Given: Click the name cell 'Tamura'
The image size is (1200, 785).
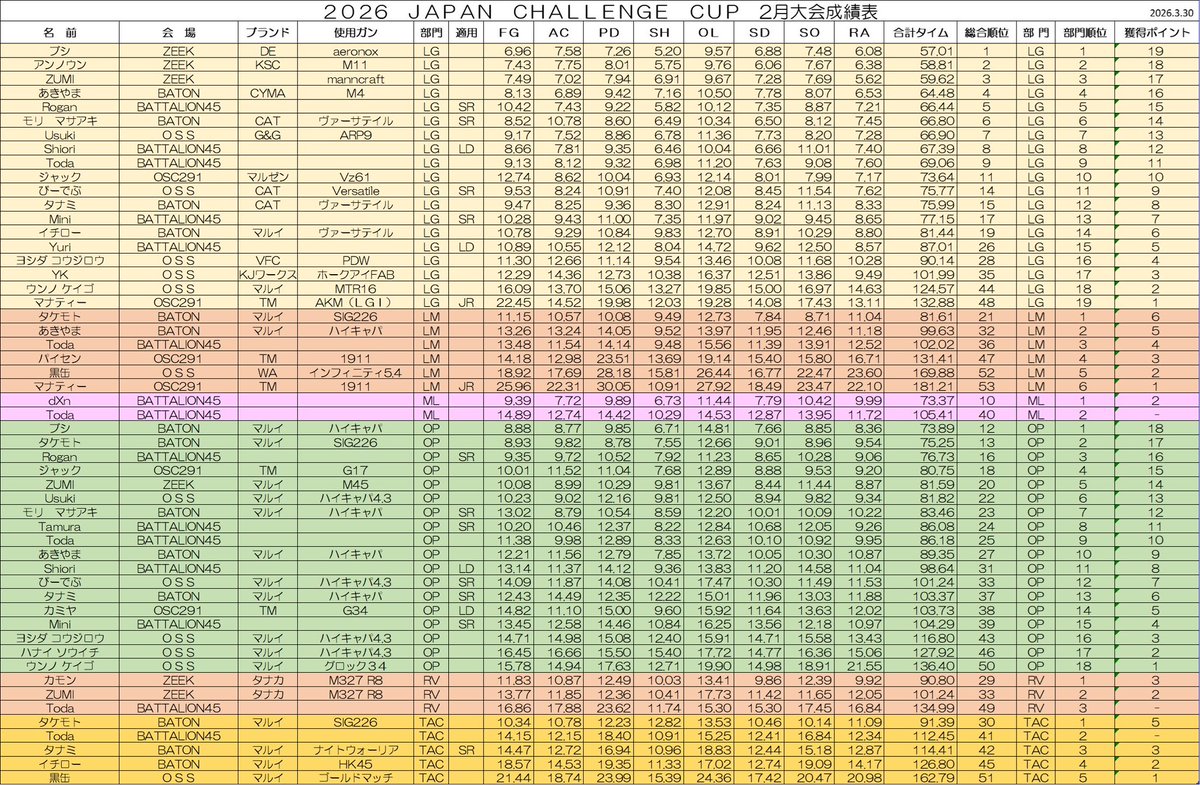Looking at the screenshot, I should point(60,525).
